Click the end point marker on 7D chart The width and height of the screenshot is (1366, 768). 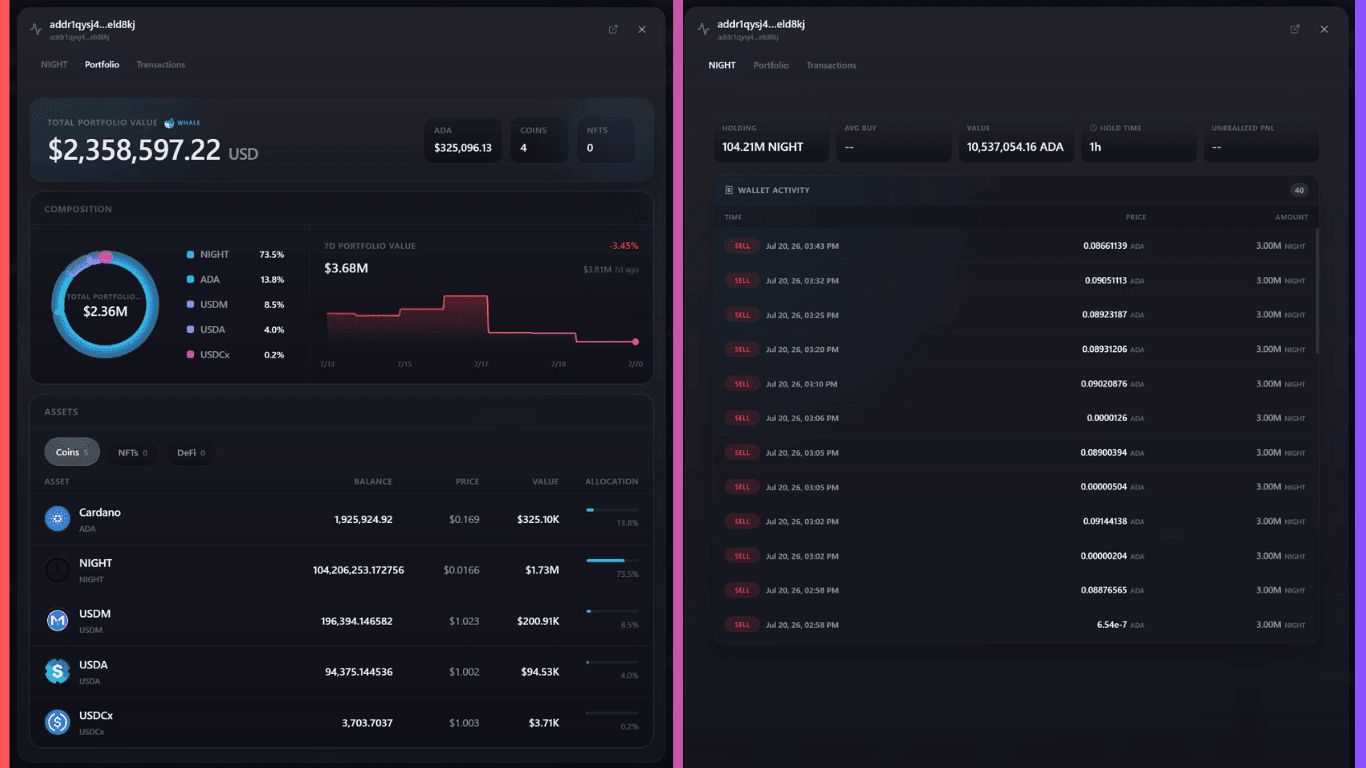pos(636,342)
